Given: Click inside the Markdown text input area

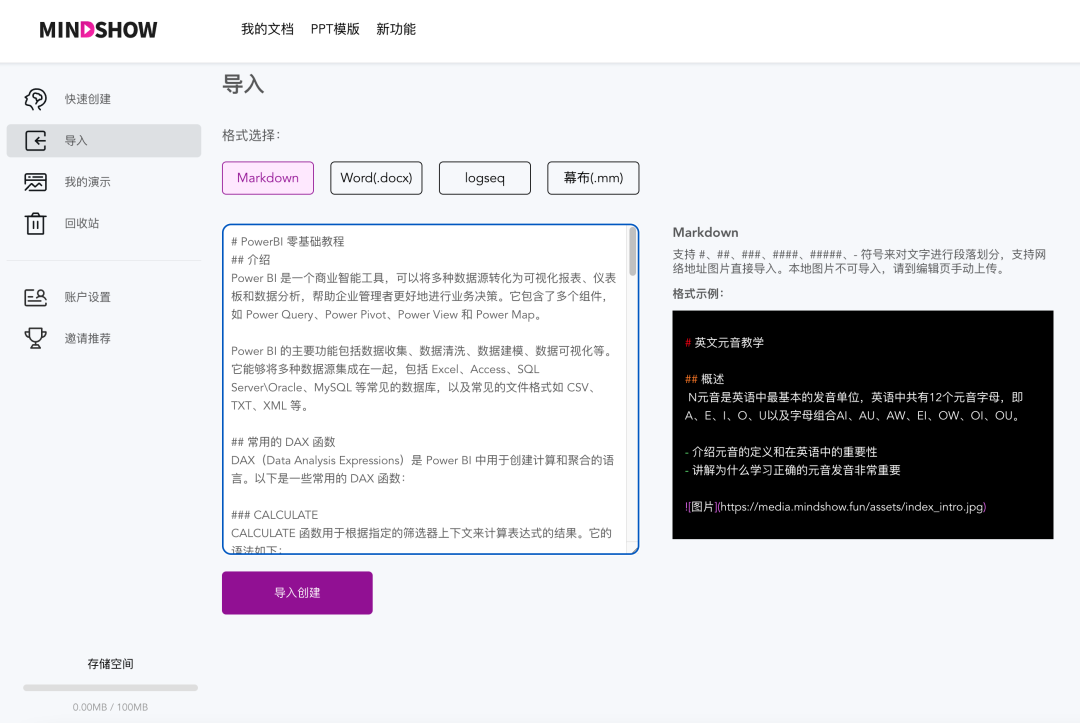Looking at the screenshot, I should click(x=430, y=390).
